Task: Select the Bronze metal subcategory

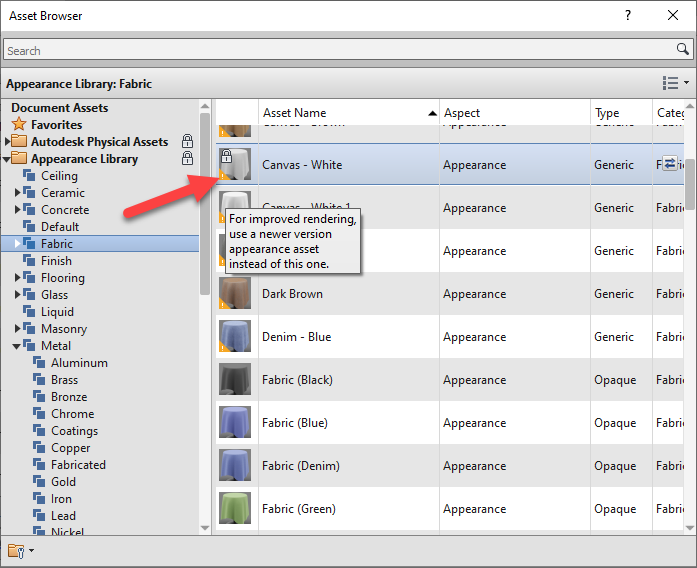Action: coord(69,396)
